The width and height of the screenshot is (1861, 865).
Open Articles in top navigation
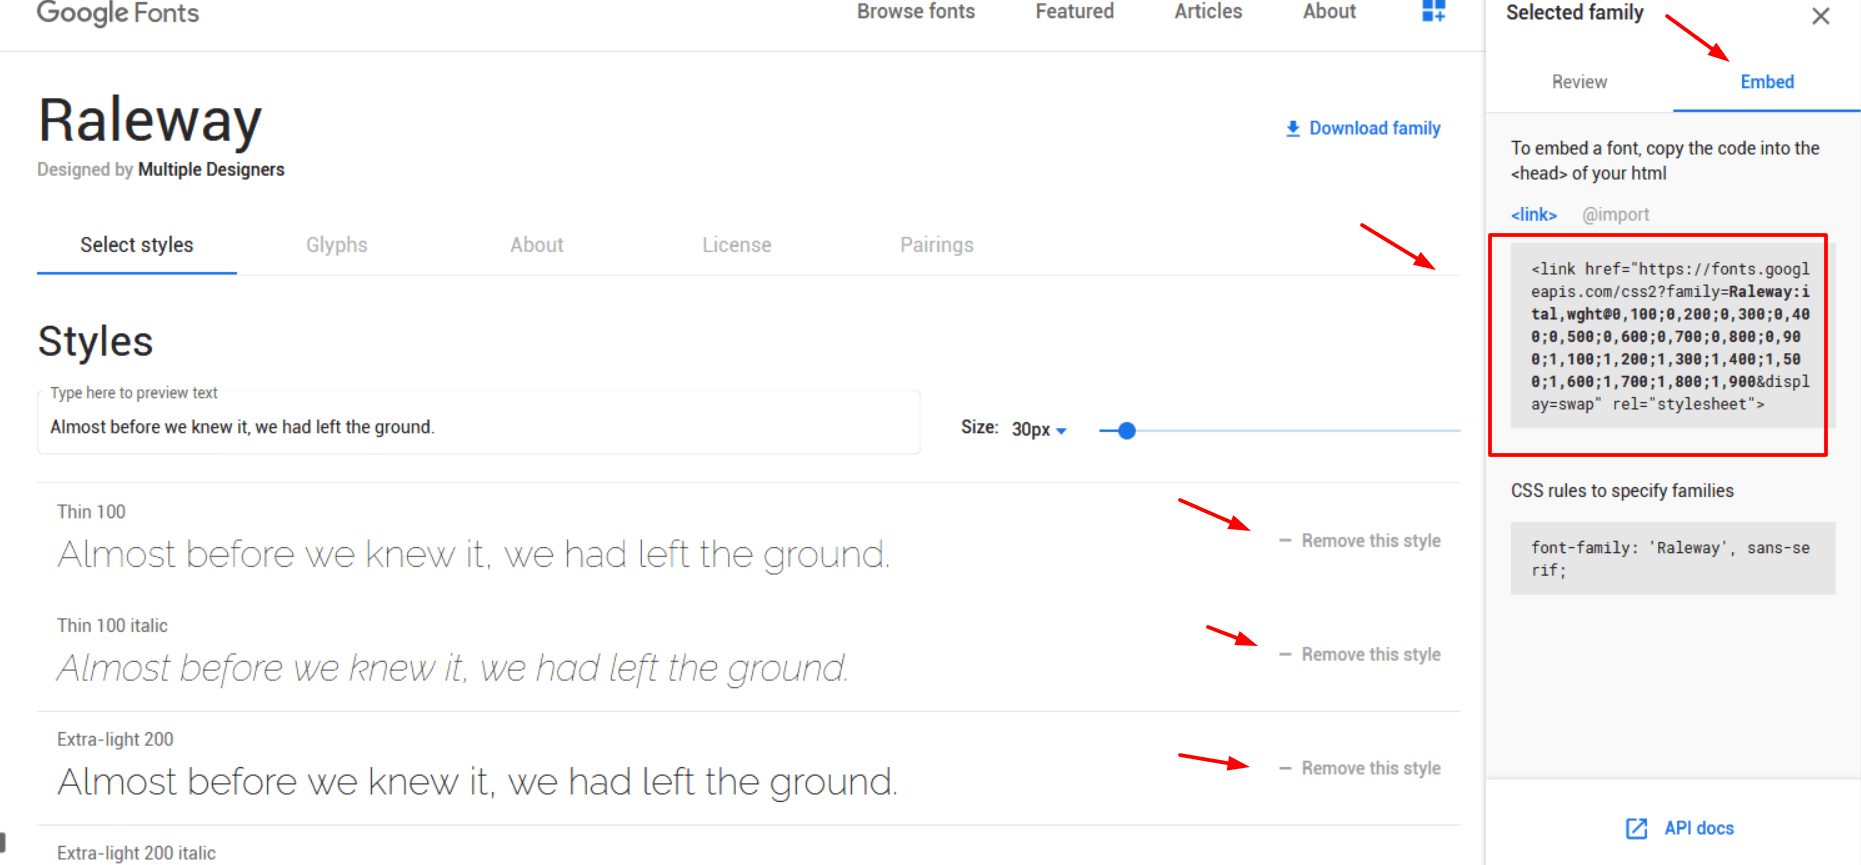(x=1208, y=12)
